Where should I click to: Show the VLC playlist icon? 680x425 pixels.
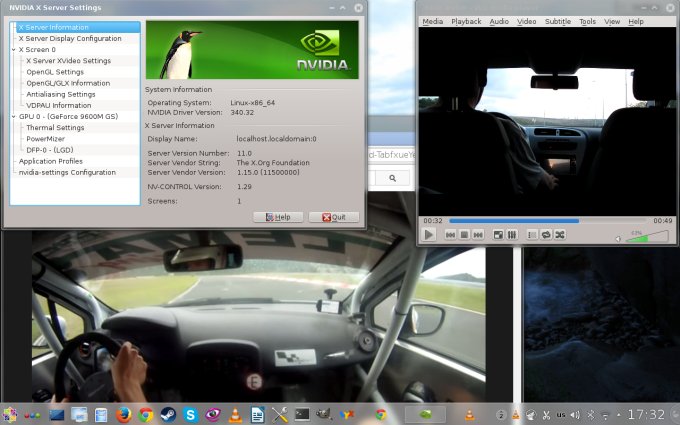[x=532, y=235]
